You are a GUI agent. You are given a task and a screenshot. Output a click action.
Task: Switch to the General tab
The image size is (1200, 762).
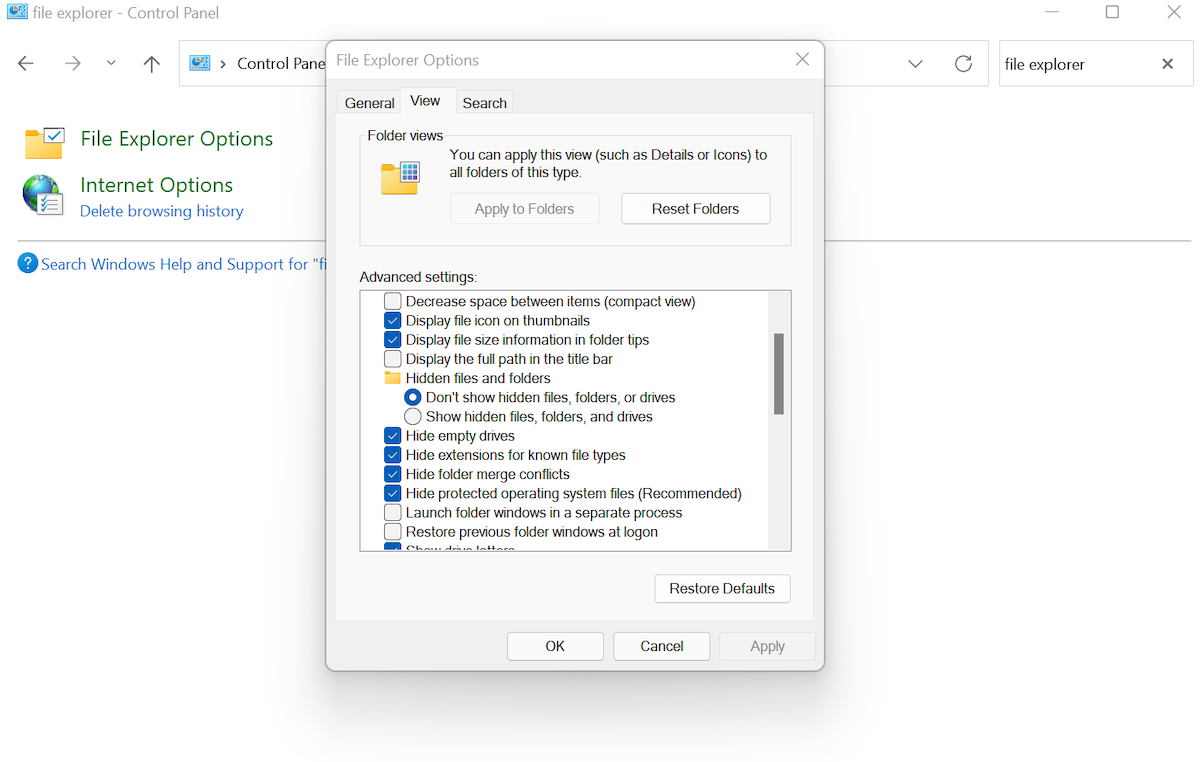pos(369,103)
